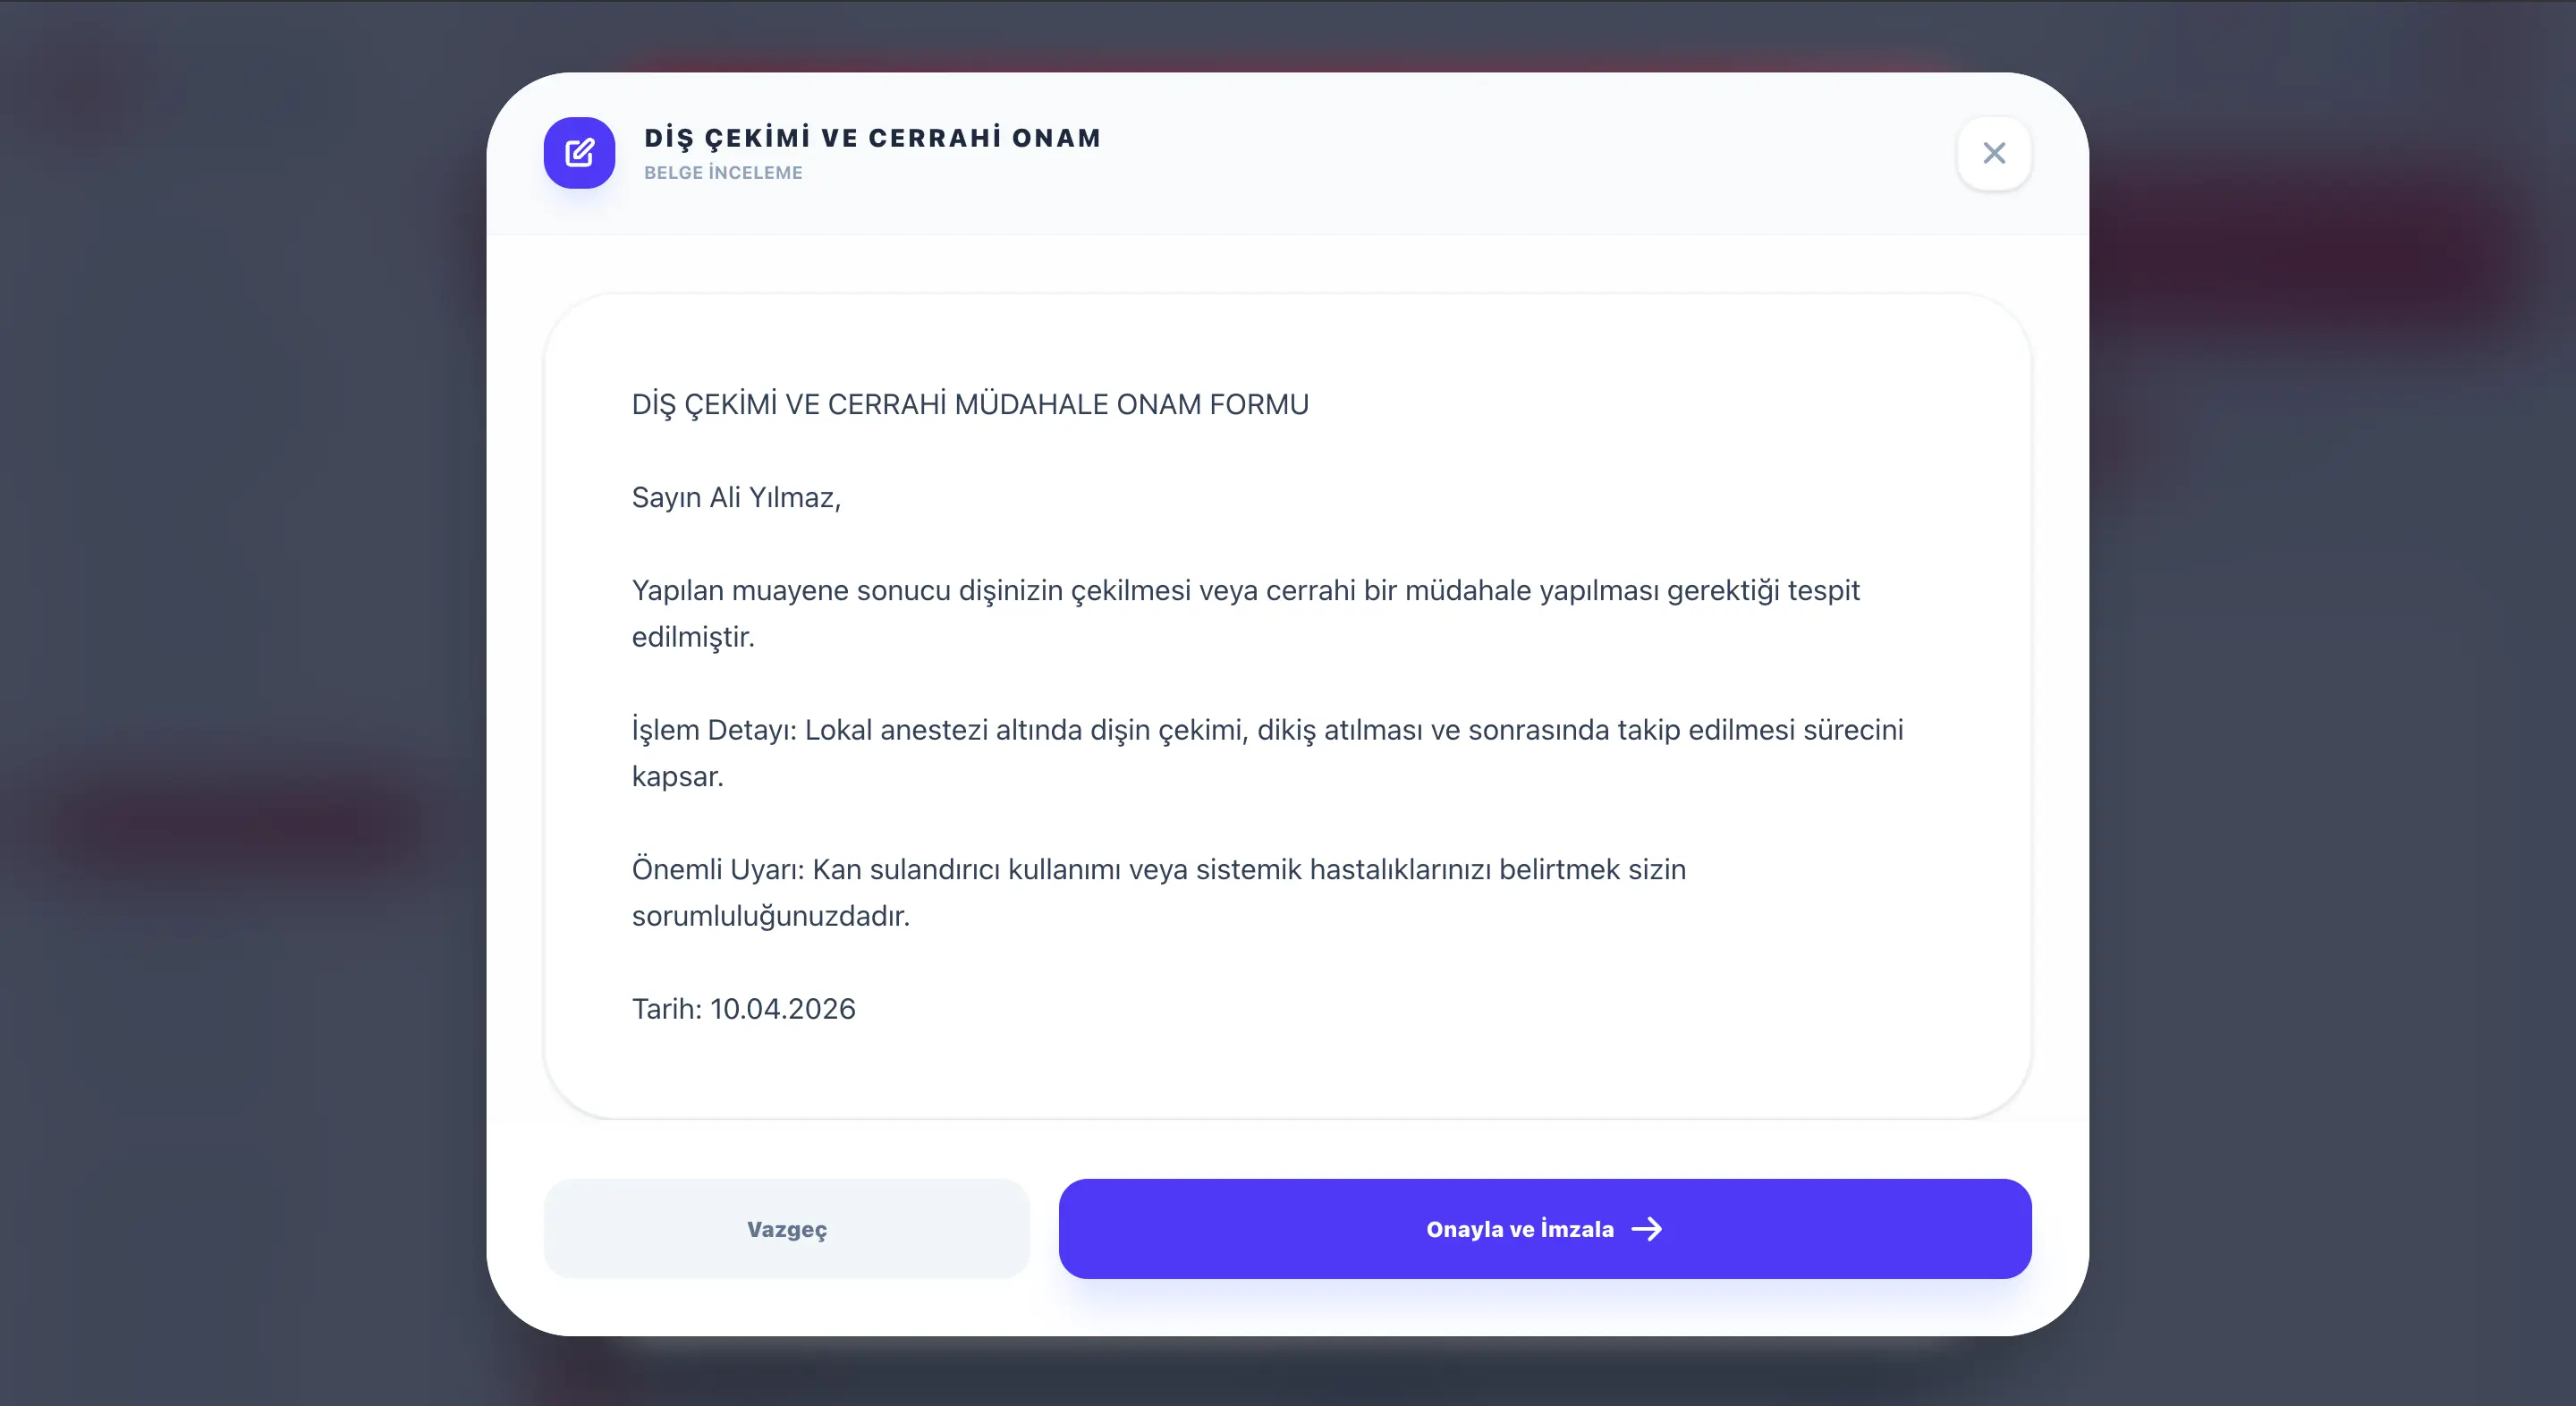Click the arrow icon on Onayla ve İmzala
This screenshot has width=2576, height=1406.
[x=1647, y=1229]
